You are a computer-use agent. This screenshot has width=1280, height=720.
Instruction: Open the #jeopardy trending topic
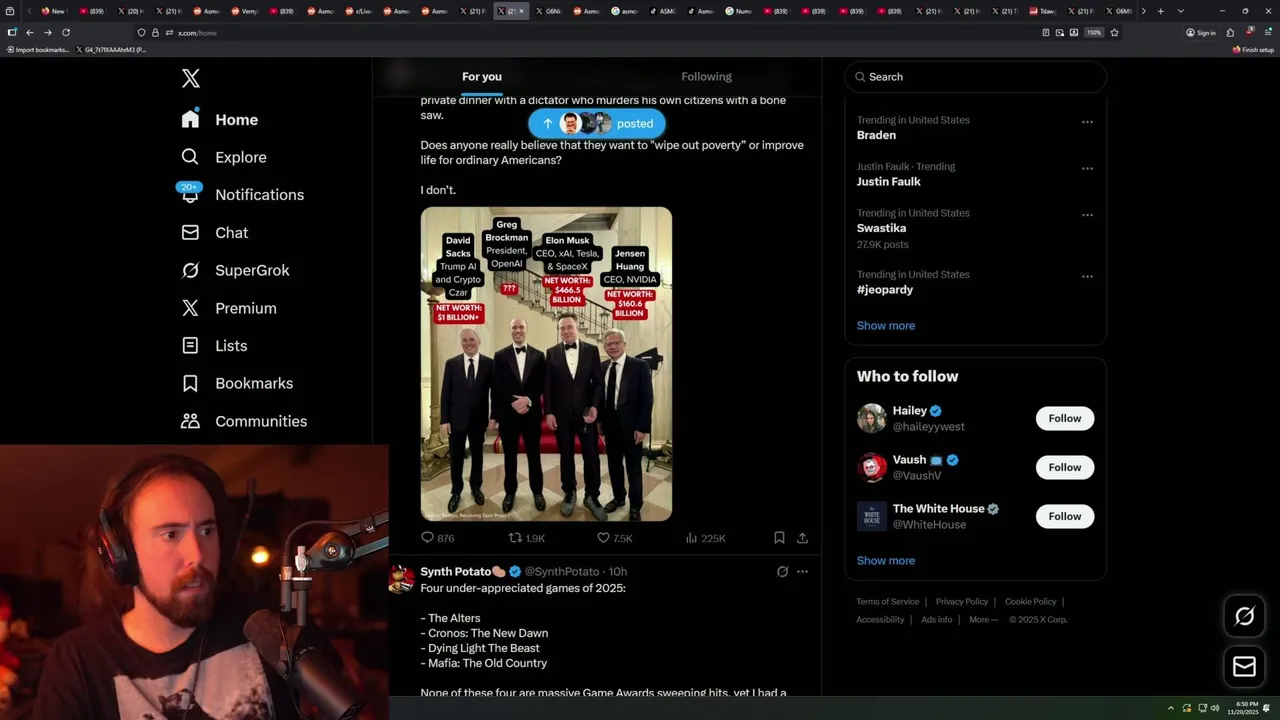coord(885,290)
